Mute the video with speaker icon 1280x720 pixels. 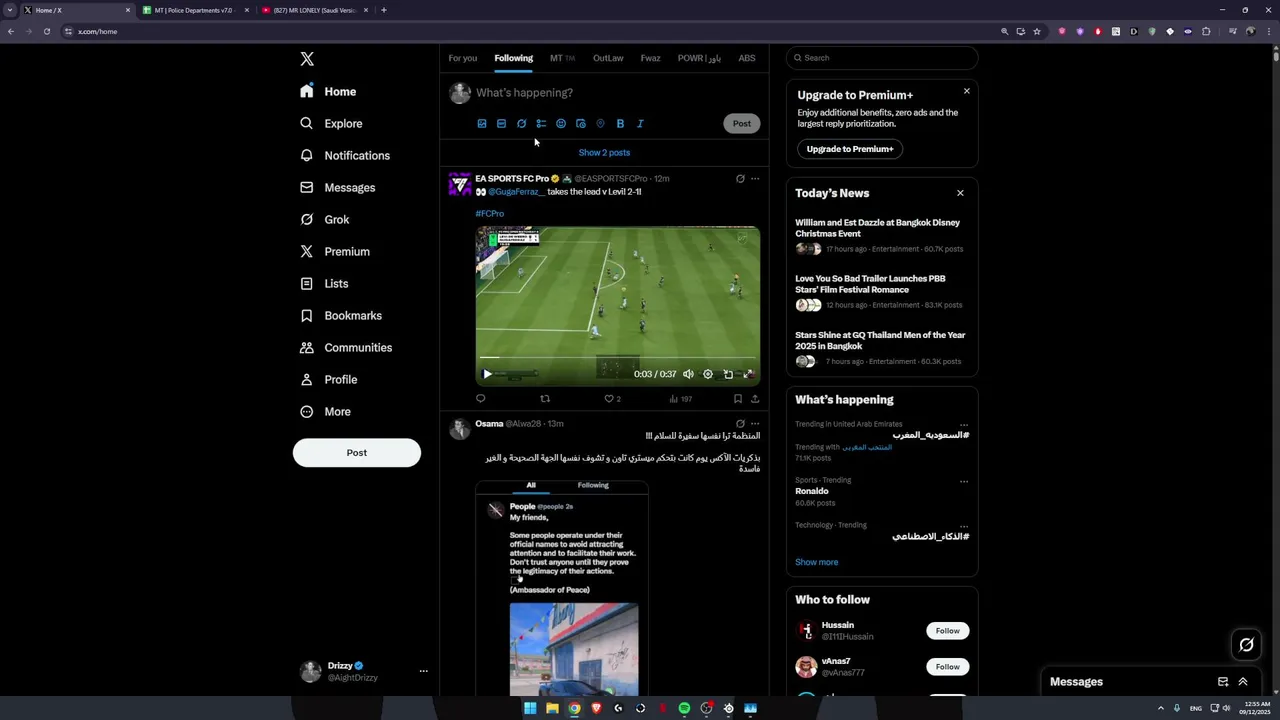click(688, 374)
